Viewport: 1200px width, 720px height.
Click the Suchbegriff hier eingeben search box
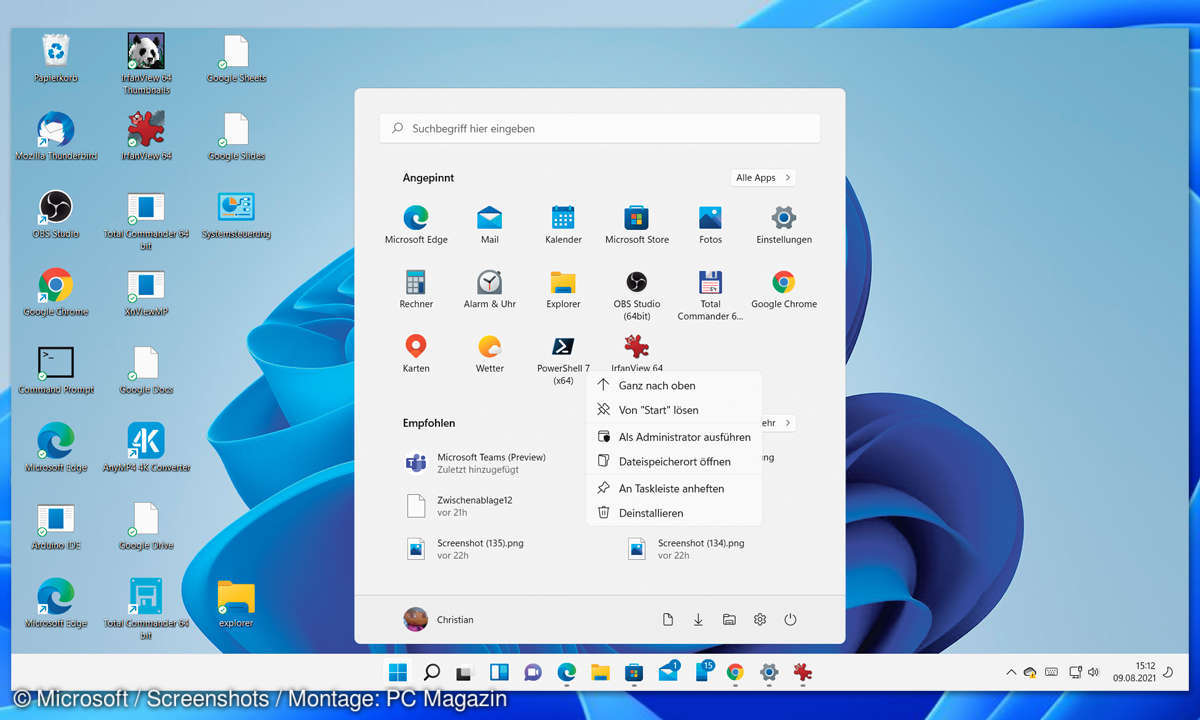pos(600,129)
